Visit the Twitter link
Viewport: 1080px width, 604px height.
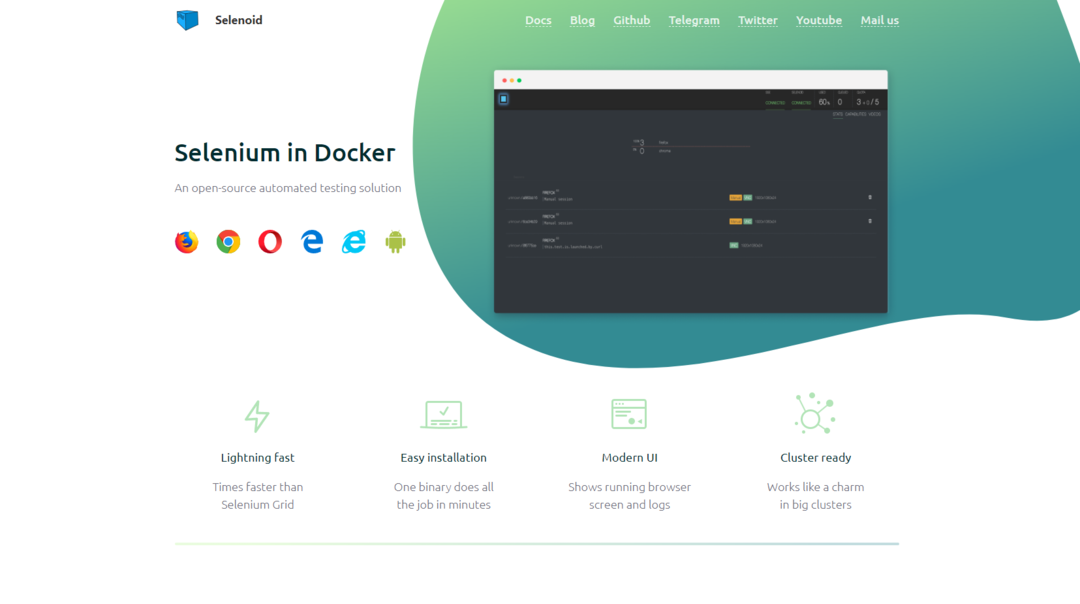tap(758, 21)
